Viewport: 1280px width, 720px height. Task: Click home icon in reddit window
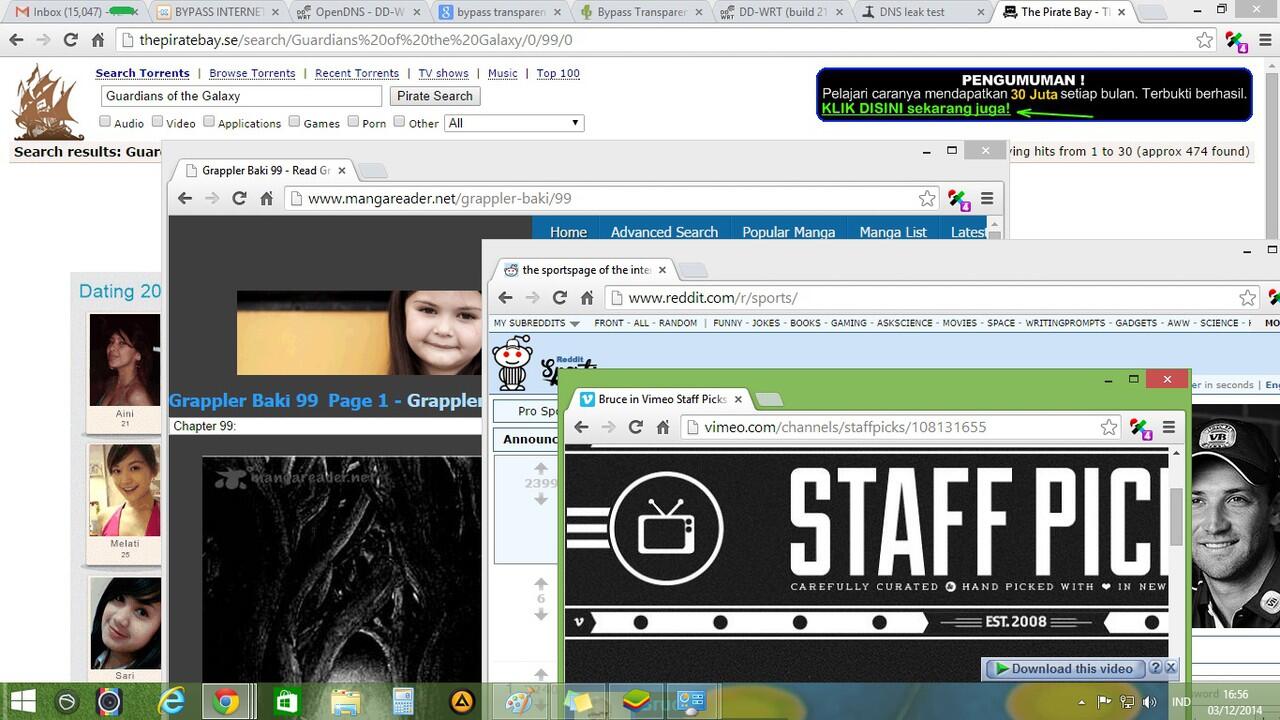587,297
